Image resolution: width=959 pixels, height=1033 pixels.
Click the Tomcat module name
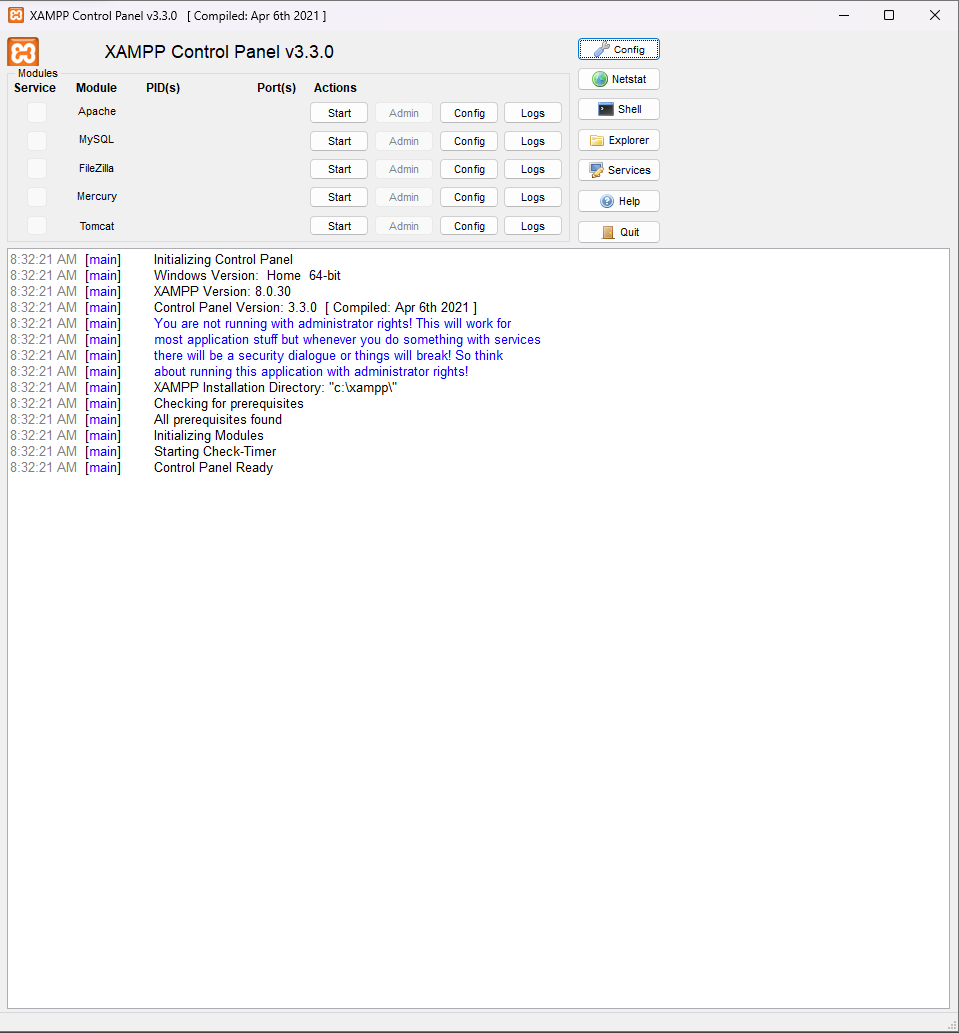(97, 226)
